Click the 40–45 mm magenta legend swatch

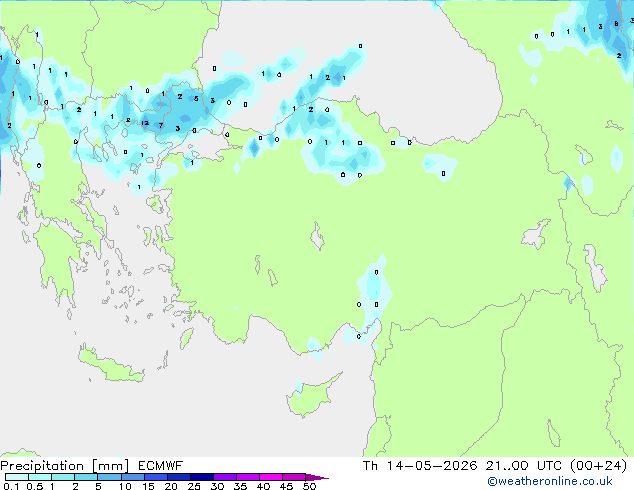[271, 477]
